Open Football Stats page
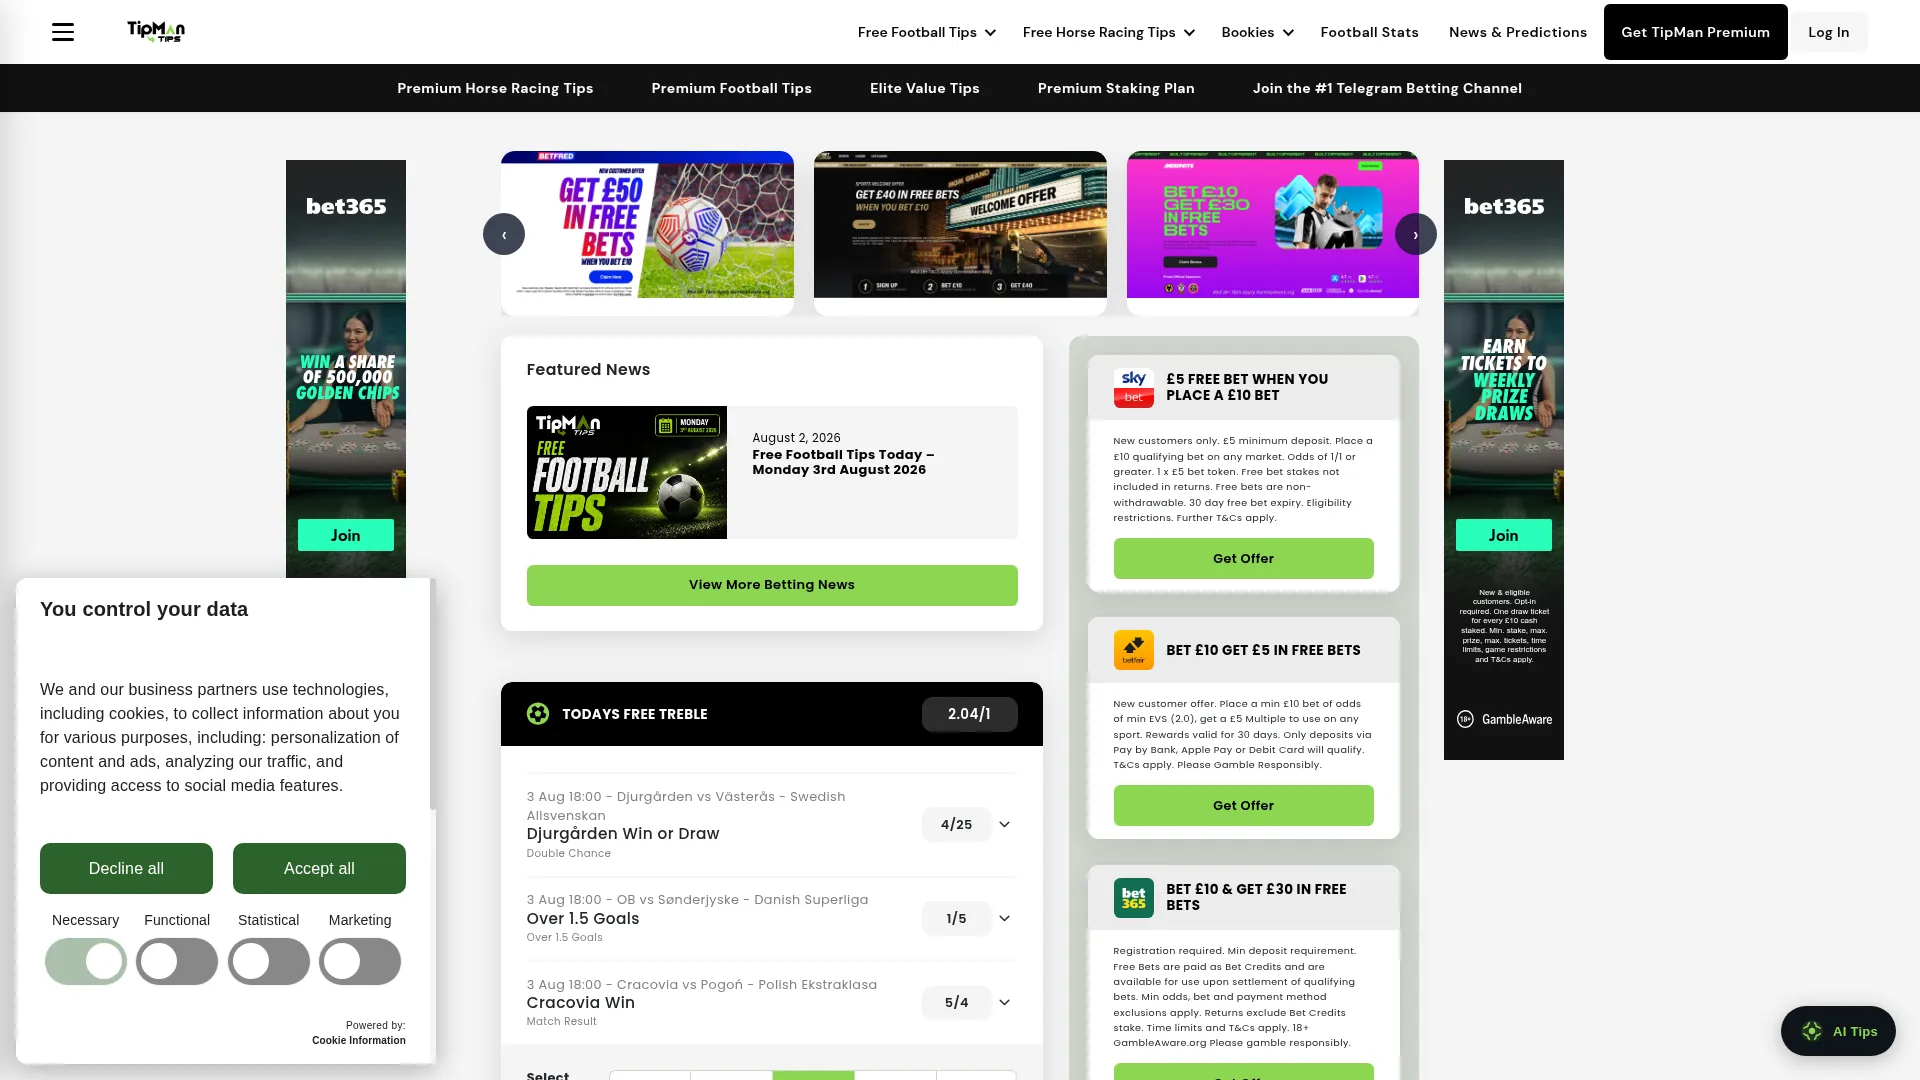Image resolution: width=1920 pixels, height=1080 pixels. [x=1369, y=32]
